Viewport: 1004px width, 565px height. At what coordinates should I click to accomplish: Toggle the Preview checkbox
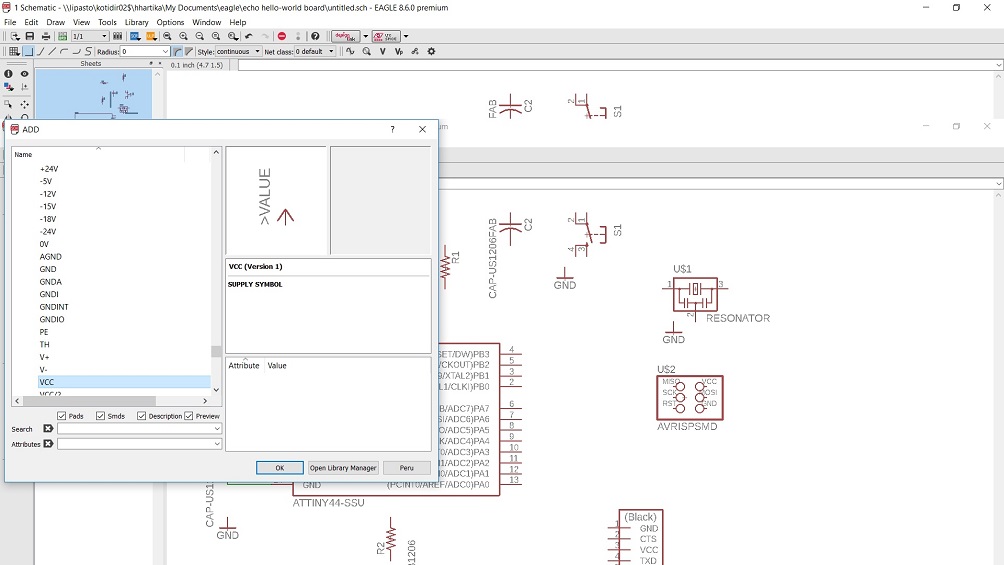click(x=189, y=416)
